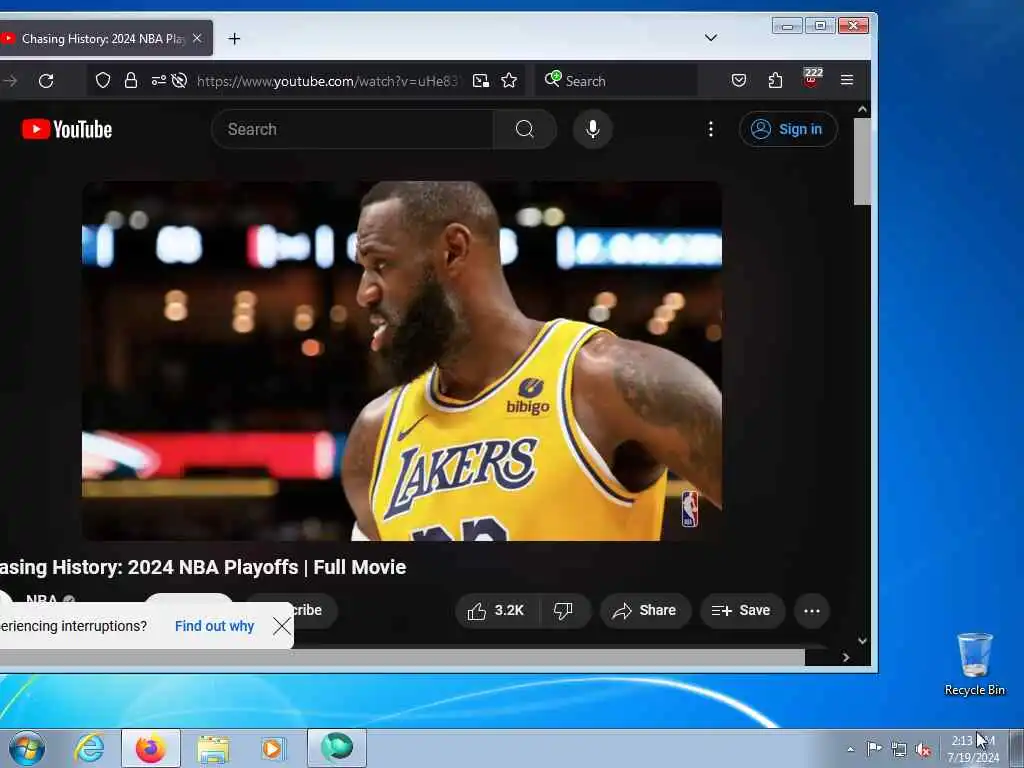
Task: Click the forward navigation arrow
Action: 10,81
